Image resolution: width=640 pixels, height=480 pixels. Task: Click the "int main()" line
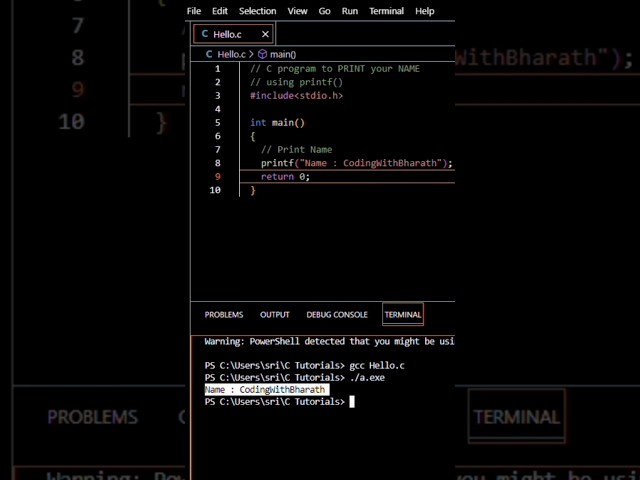(x=277, y=122)
